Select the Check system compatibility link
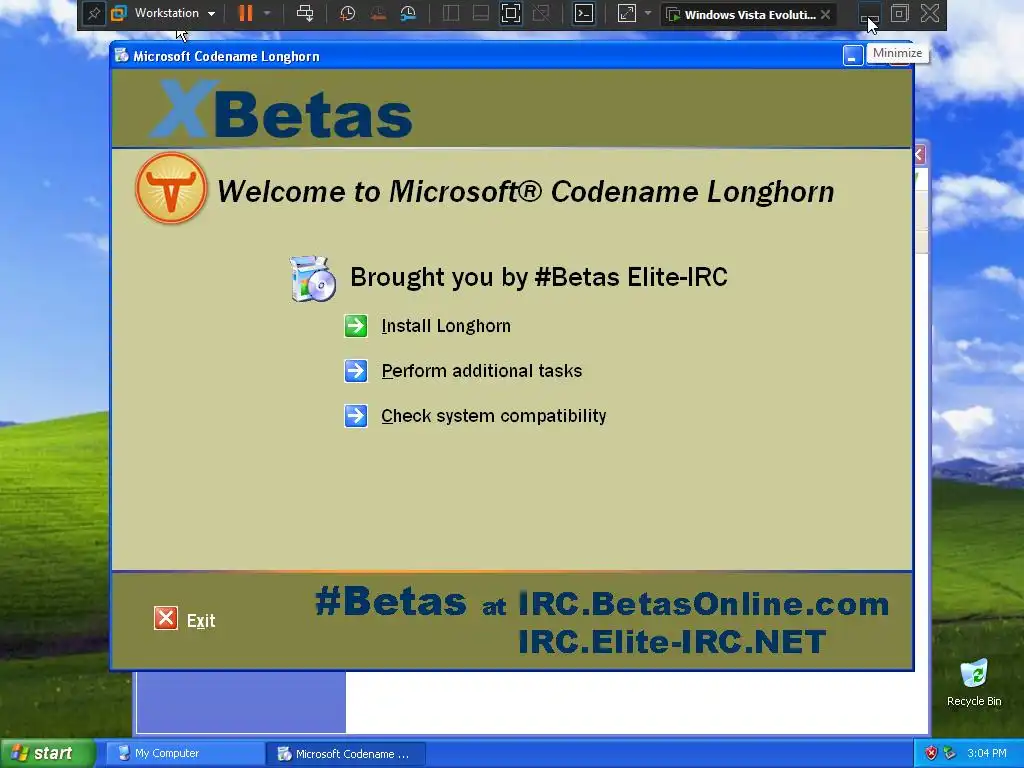 [x=494, y=416]
